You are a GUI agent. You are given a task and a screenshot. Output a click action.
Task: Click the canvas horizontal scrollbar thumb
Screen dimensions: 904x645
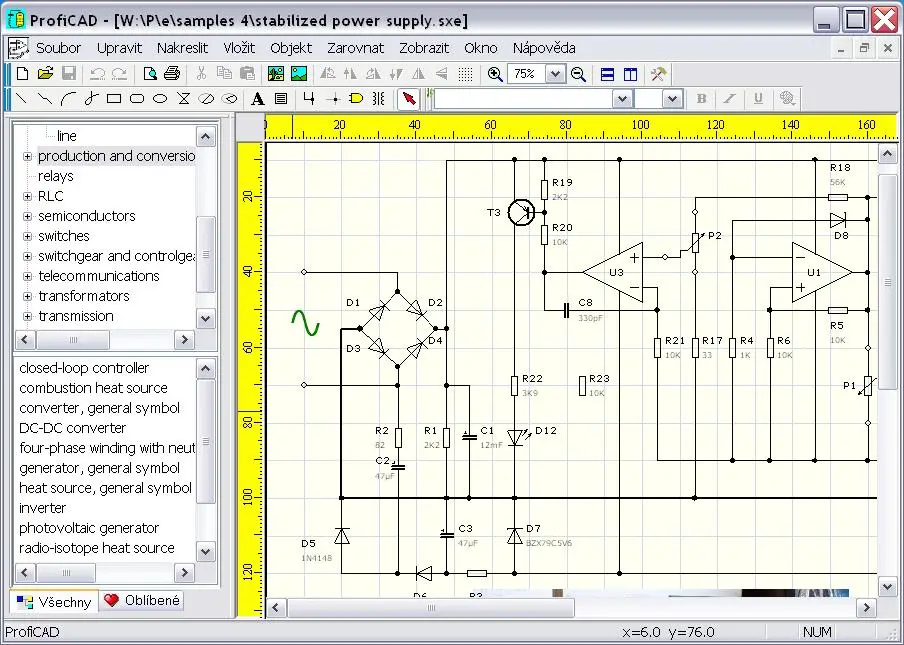pos(430,607)
